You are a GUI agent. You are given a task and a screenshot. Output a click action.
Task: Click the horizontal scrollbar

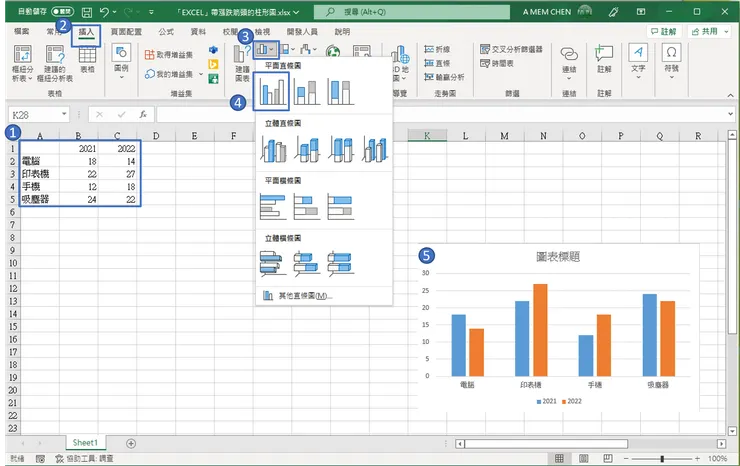tap(547, 444)
